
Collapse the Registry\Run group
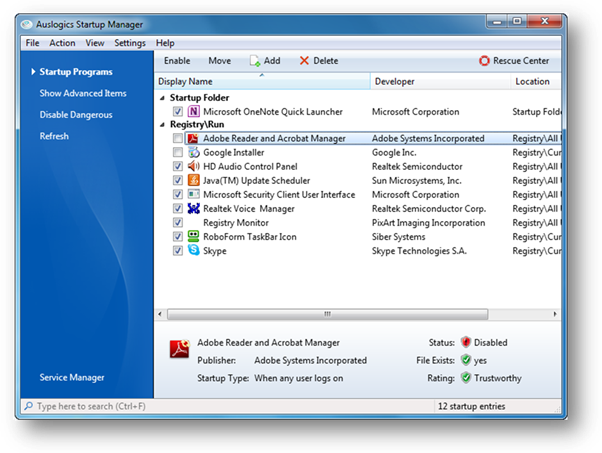click(x=162, y=125)
